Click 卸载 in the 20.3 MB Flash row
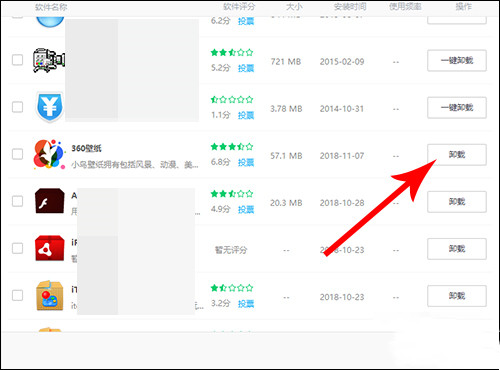This screenshot has width=500, height=370. click(457, 202)
